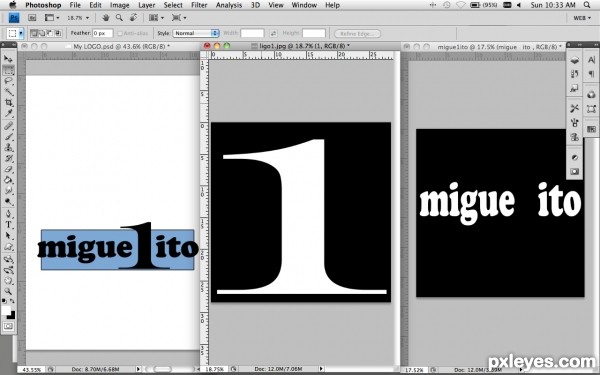600x375 pixels.
Task: Open the File menu
Action: point(75,5)
